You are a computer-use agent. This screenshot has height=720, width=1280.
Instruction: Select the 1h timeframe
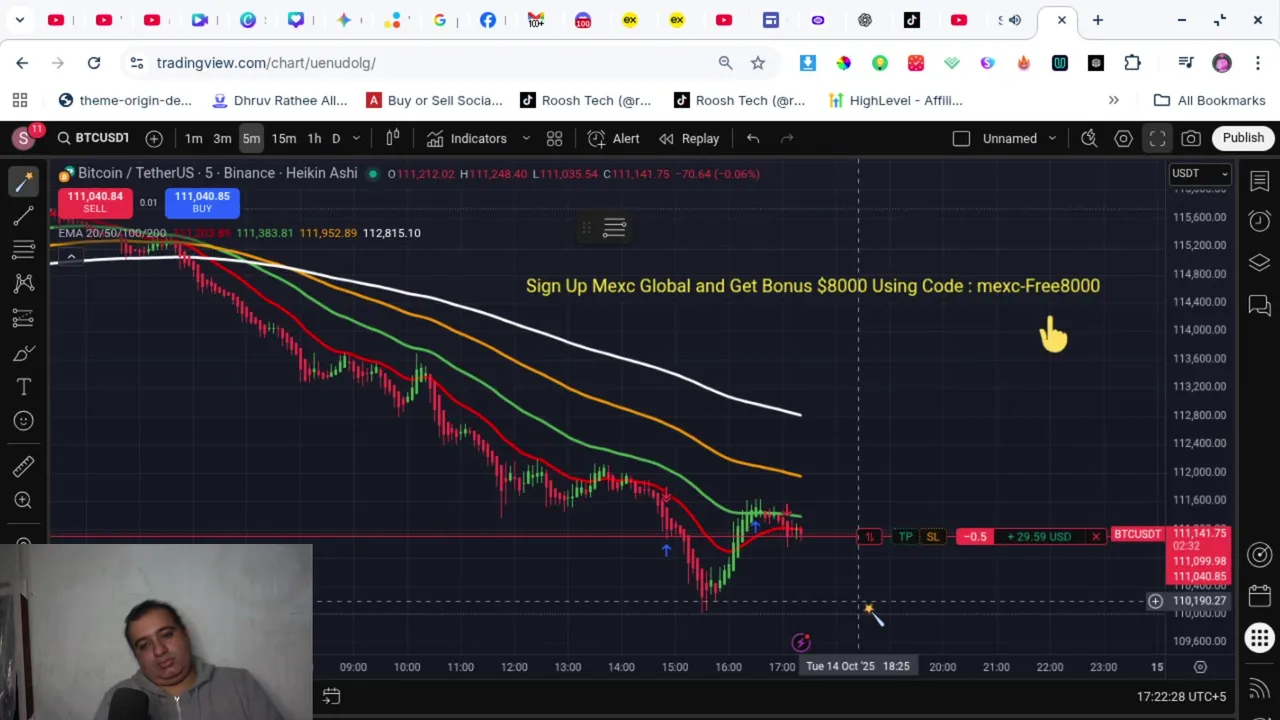click(x=314, y=138)
